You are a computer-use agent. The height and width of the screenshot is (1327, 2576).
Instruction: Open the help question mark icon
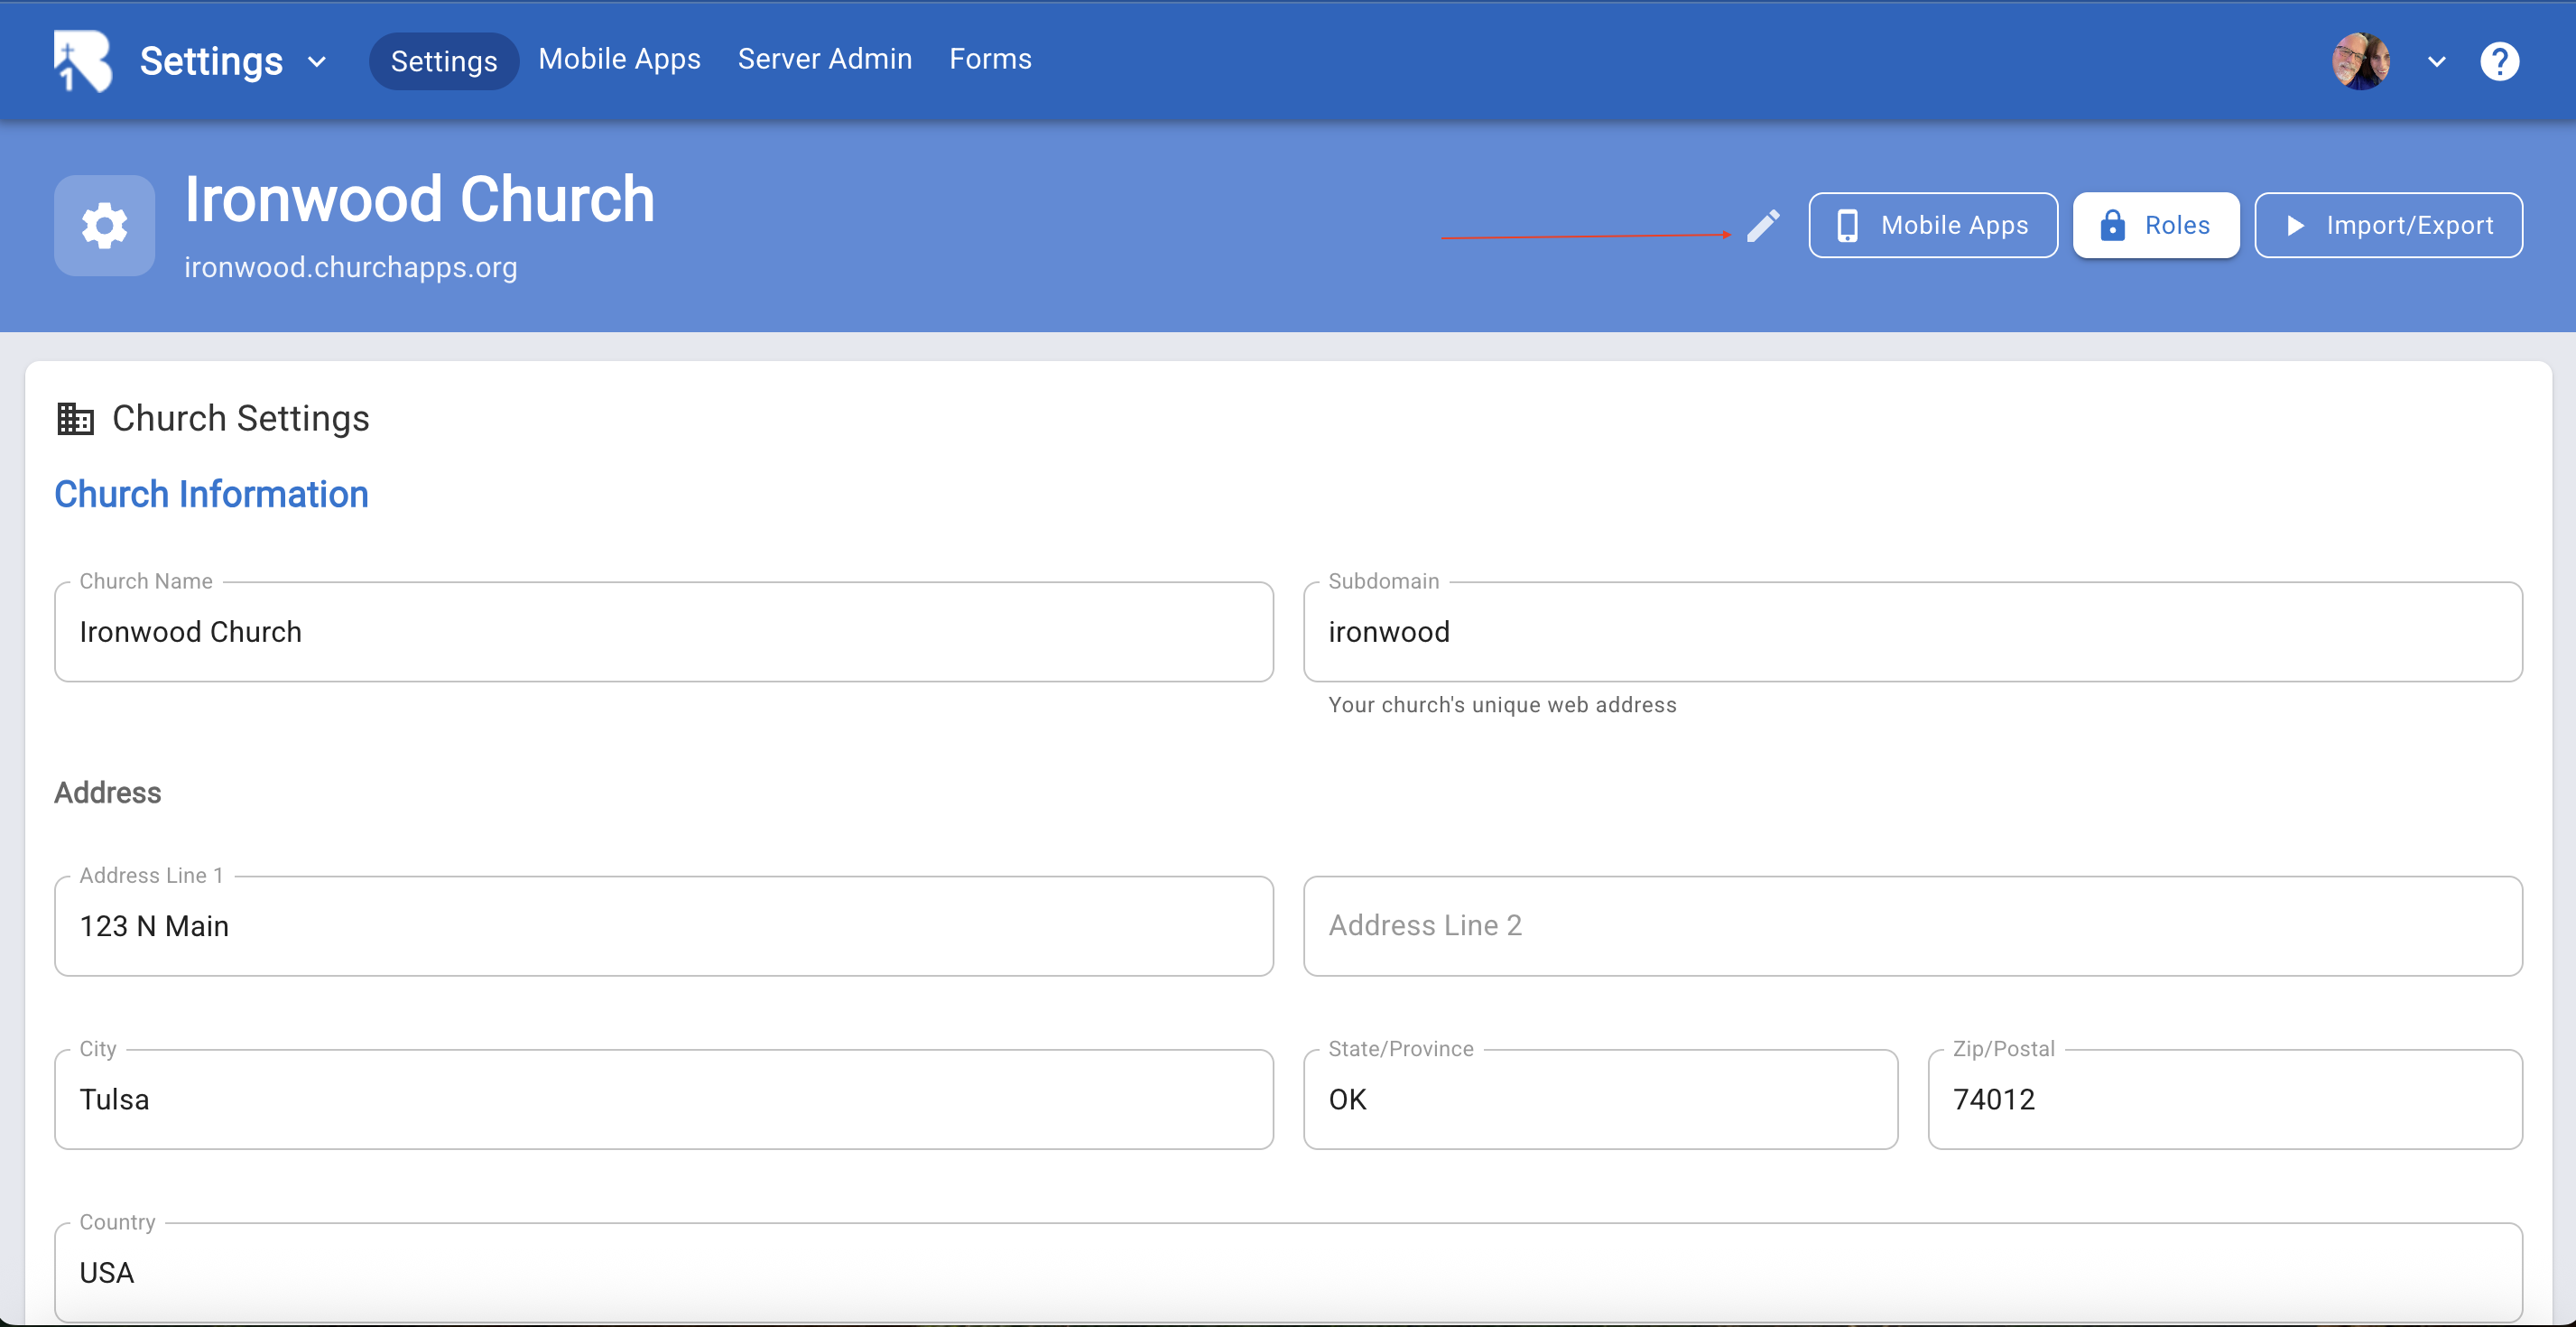tap(2498, 61)
